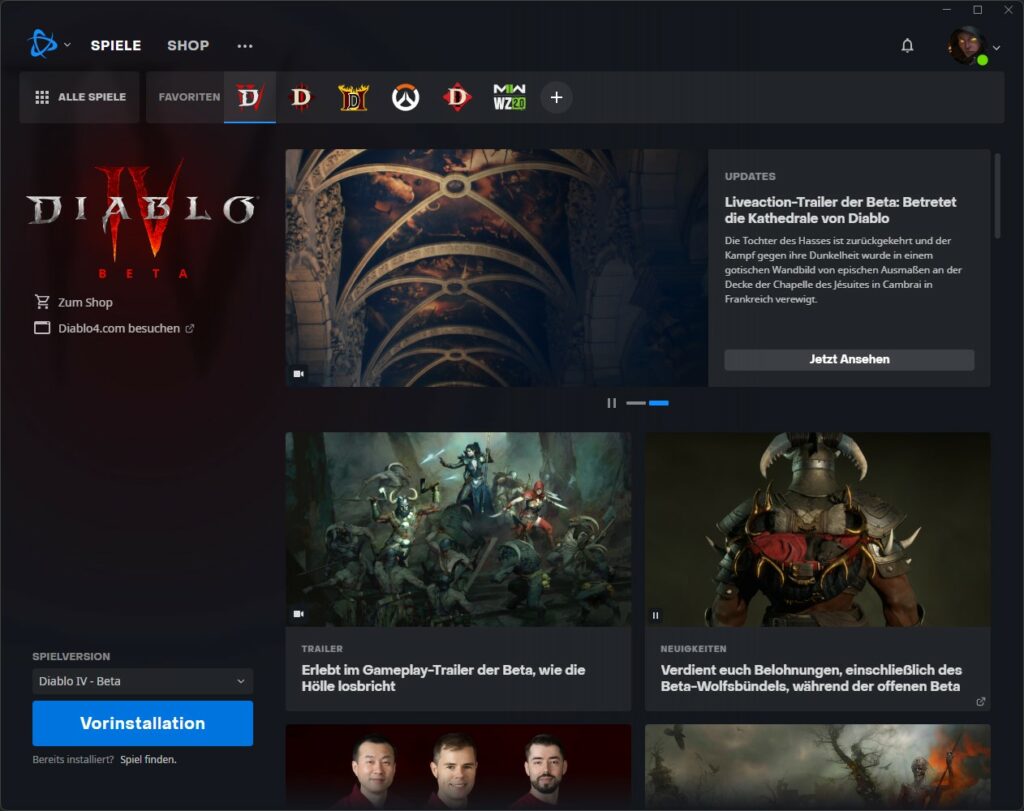This screenshot has width=1024, height=811.
Task: Open the armored barbarian news thumbnail
Action: pos(818,529)
